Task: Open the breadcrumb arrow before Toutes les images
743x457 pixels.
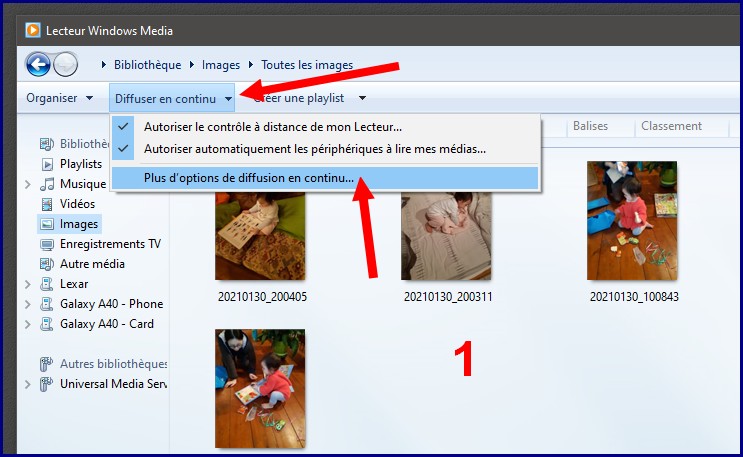Action: coord(251,64)
